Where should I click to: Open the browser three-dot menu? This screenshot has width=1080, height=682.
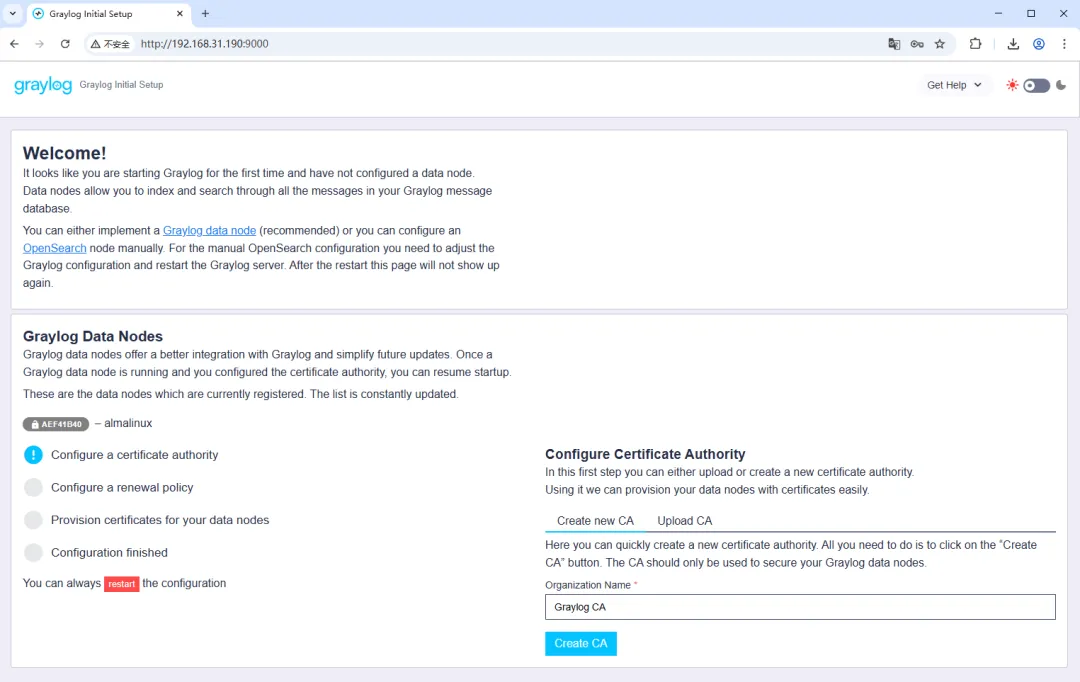(x=1064, y=43)
